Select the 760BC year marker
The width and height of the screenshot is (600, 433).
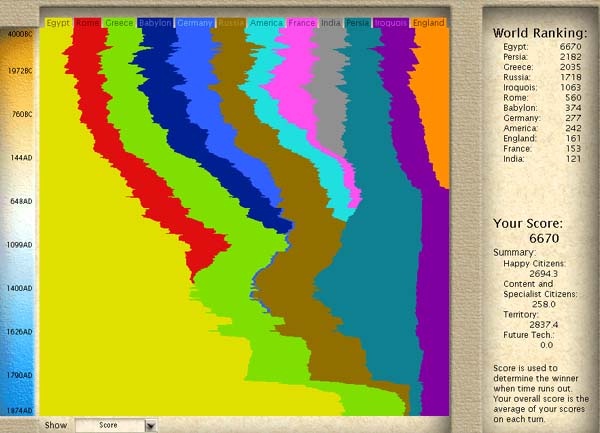pos(20,115)
